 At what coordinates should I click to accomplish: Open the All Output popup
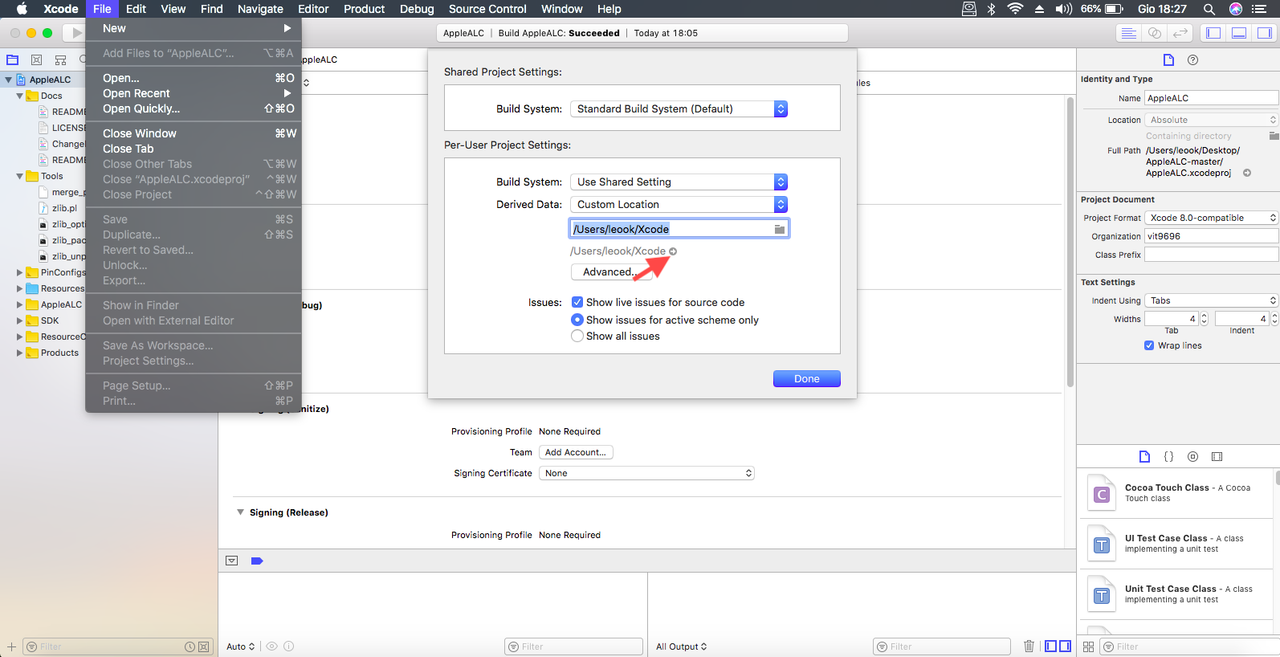681,646
